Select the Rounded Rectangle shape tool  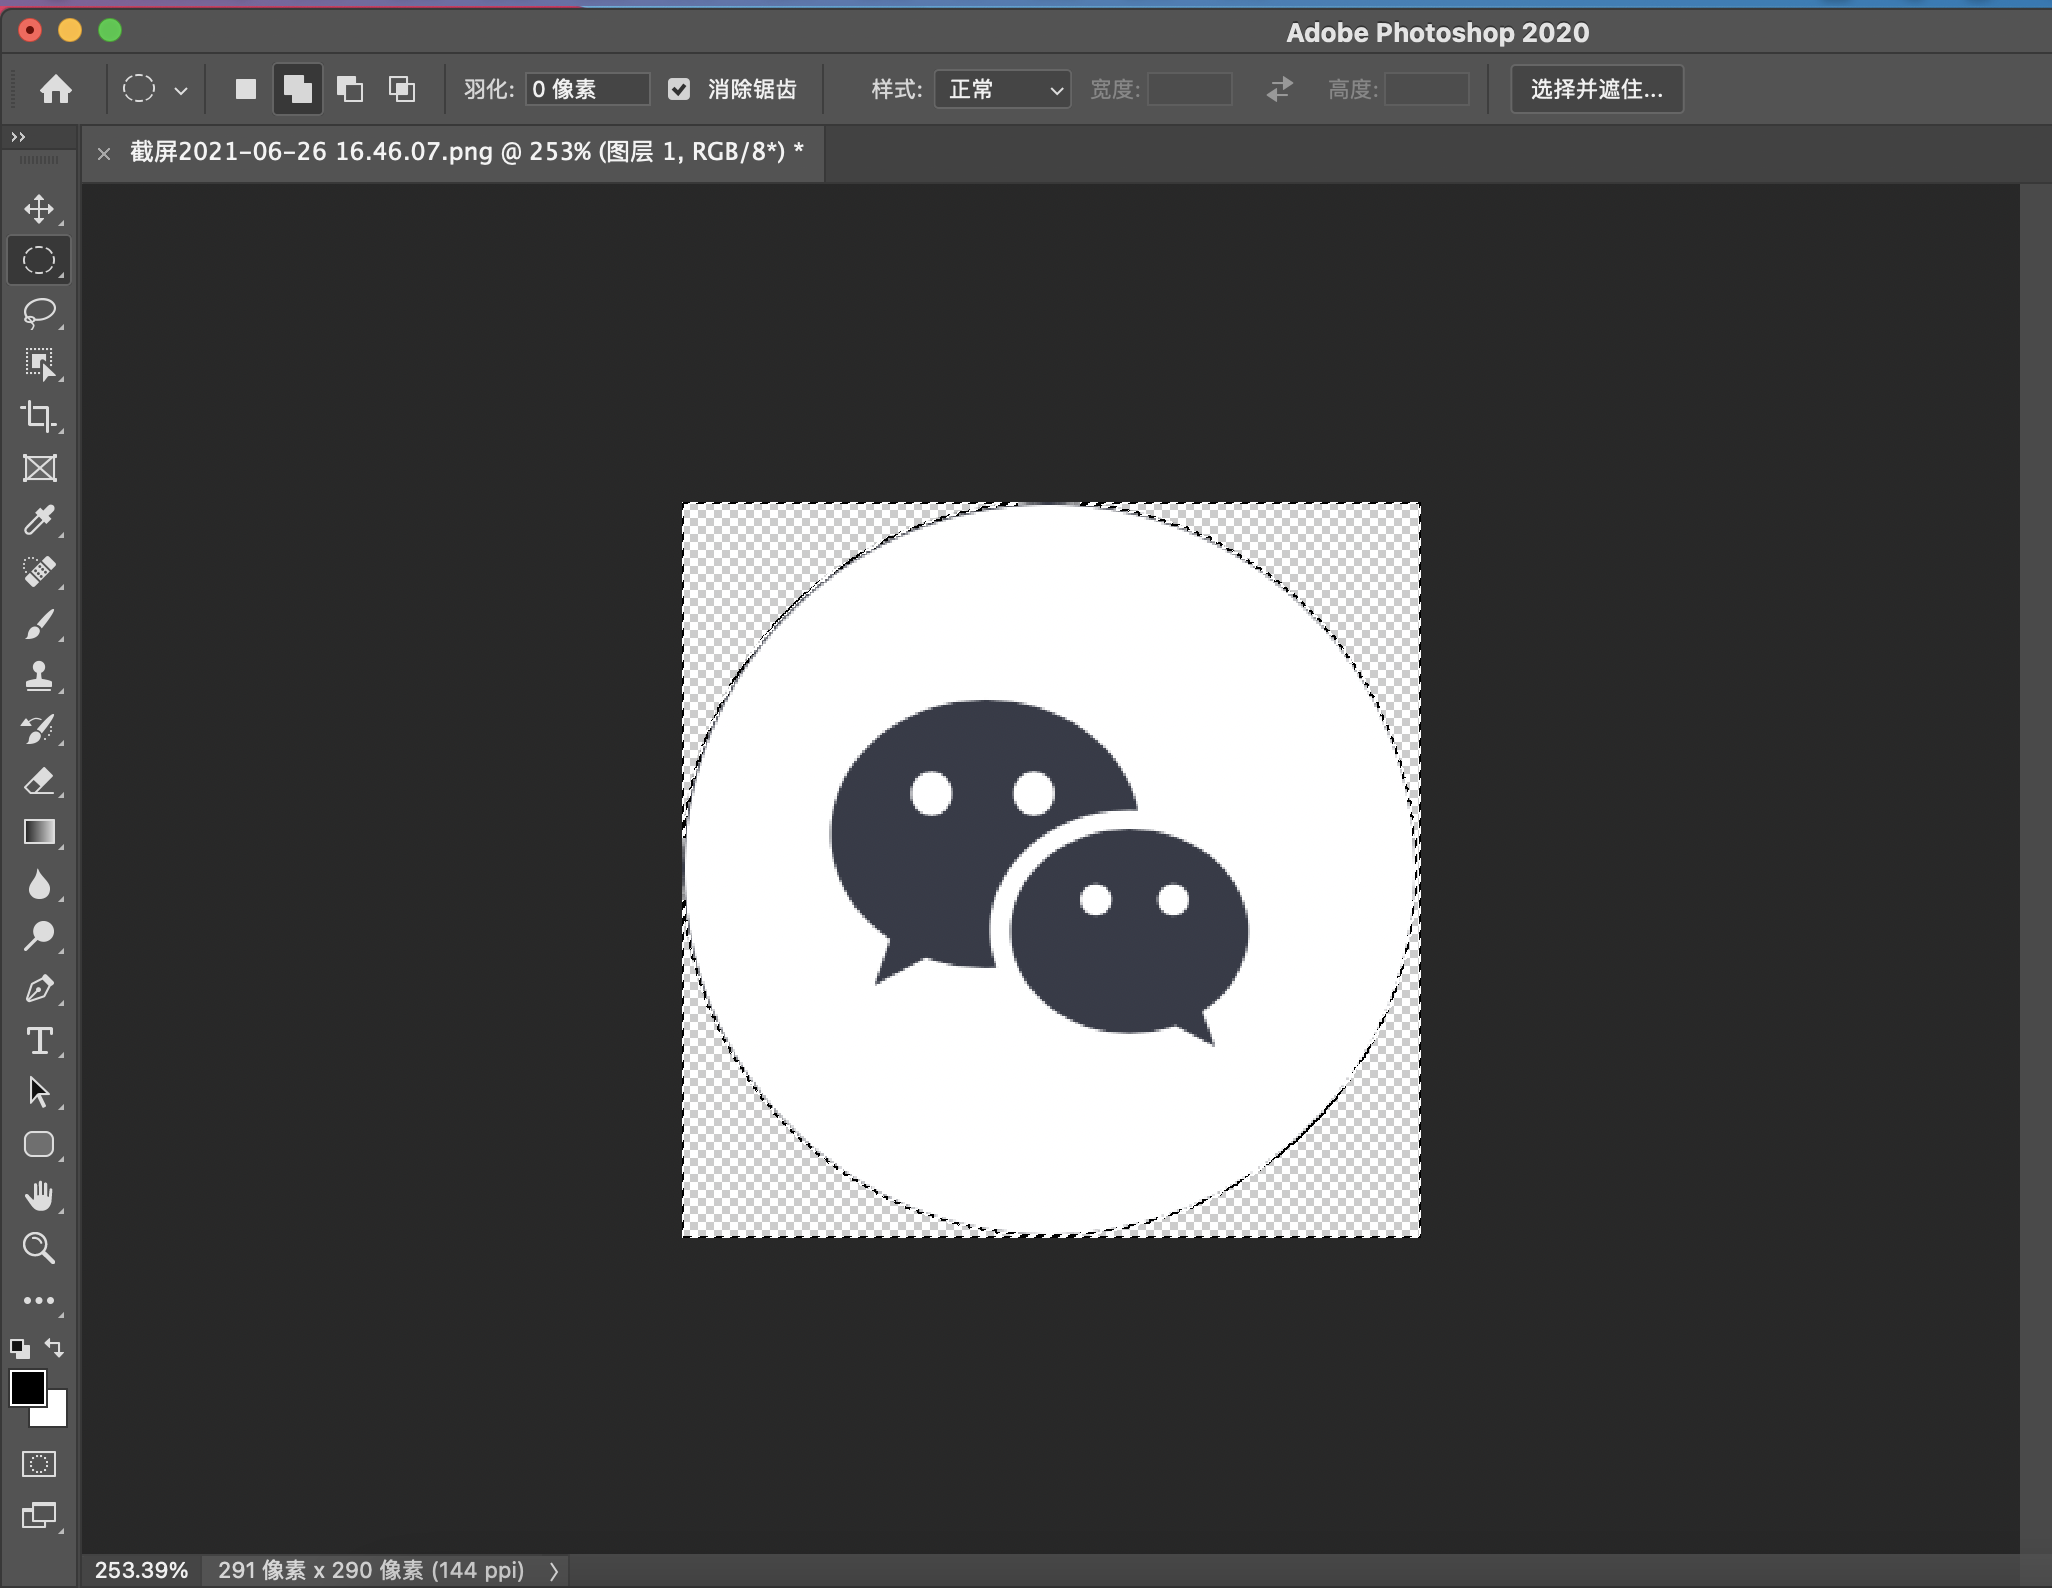pyautogui.click(x=39, y=1145)
